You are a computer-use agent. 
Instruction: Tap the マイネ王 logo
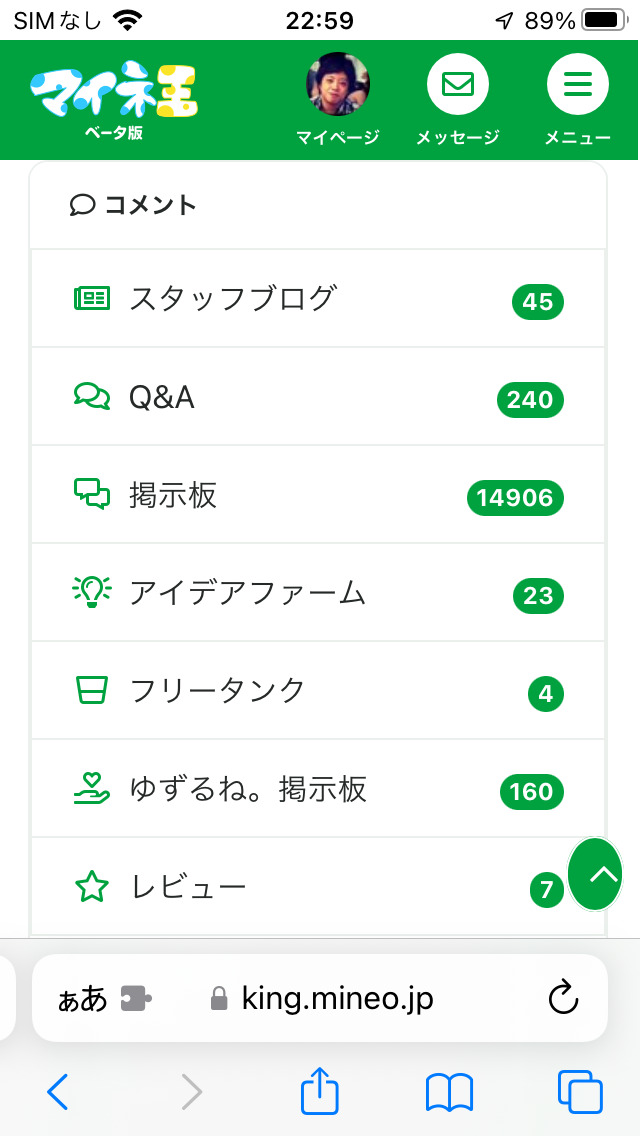(x=113, y=92)
